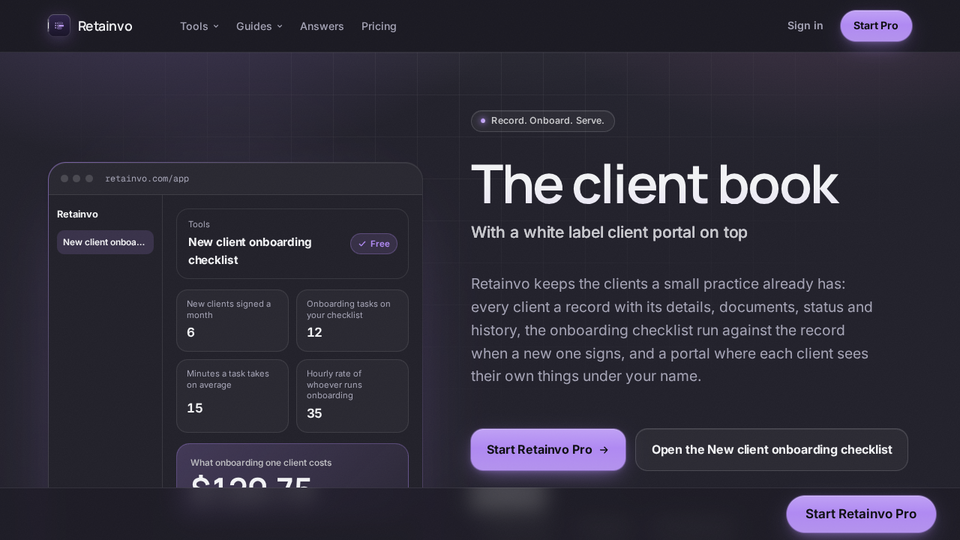This screenshot has height=540, width=960.
Task: Open the Retainvo home link text
Action: pyautogui.click(x=105, y=26)
